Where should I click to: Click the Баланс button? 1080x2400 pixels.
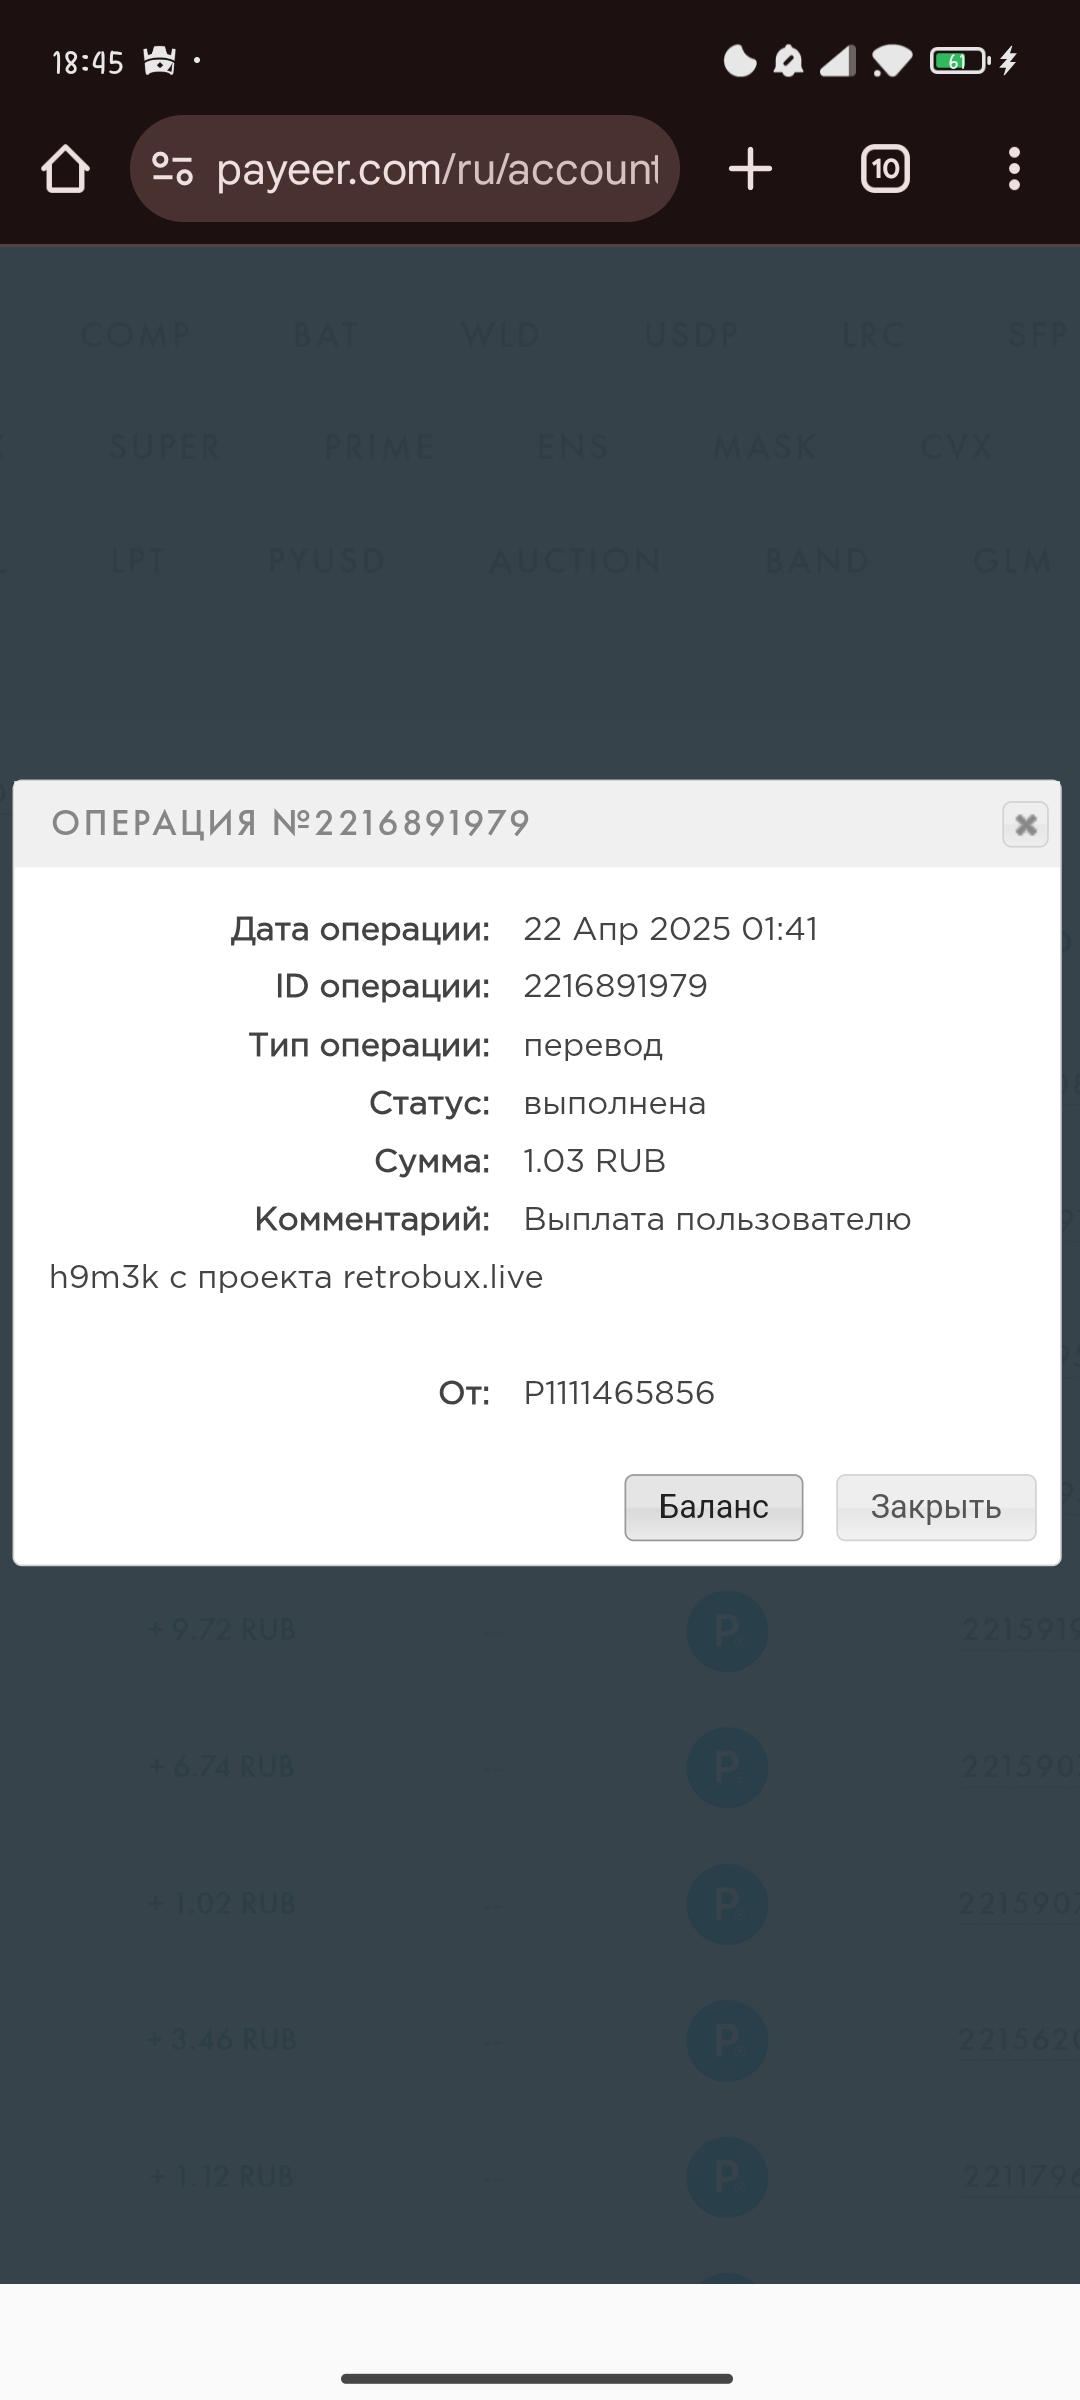tap(714, 1507)
